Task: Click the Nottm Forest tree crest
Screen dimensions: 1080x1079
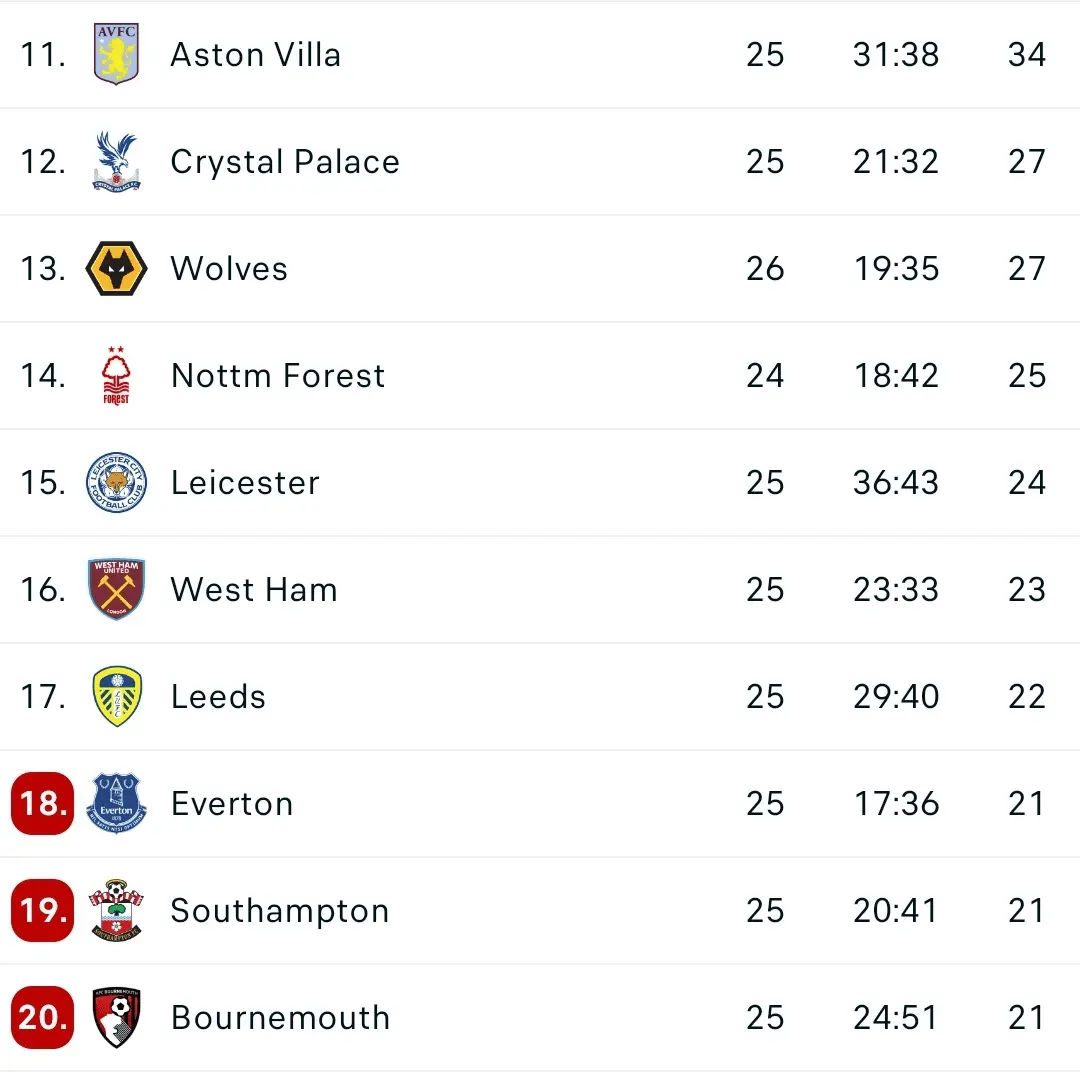Action: point(116,375)
